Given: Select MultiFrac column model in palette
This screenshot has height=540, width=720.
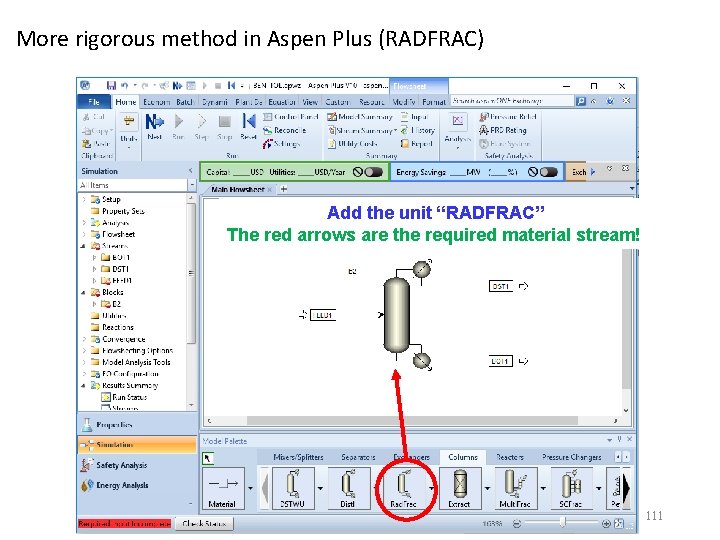Looking at the screenshot, I should (x=515, y=488).
